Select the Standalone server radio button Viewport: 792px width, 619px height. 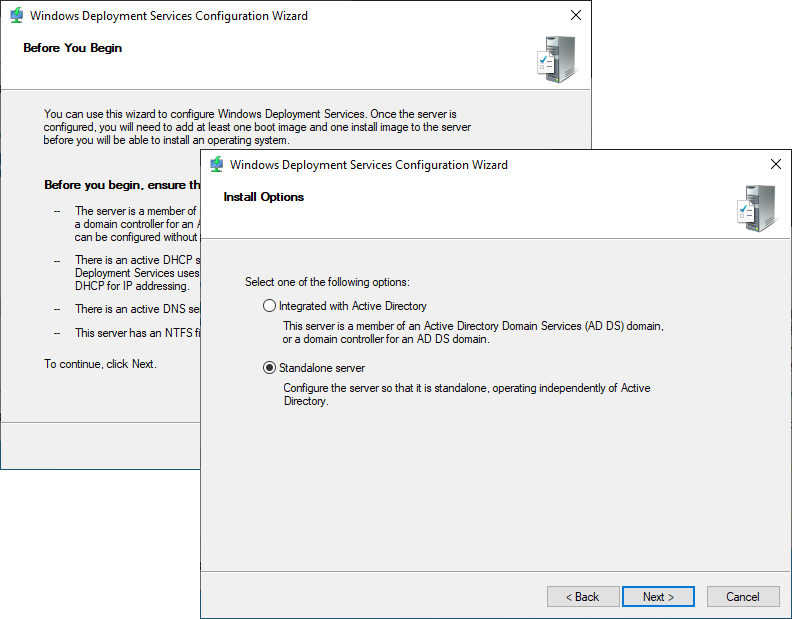(x=269, y=368)
